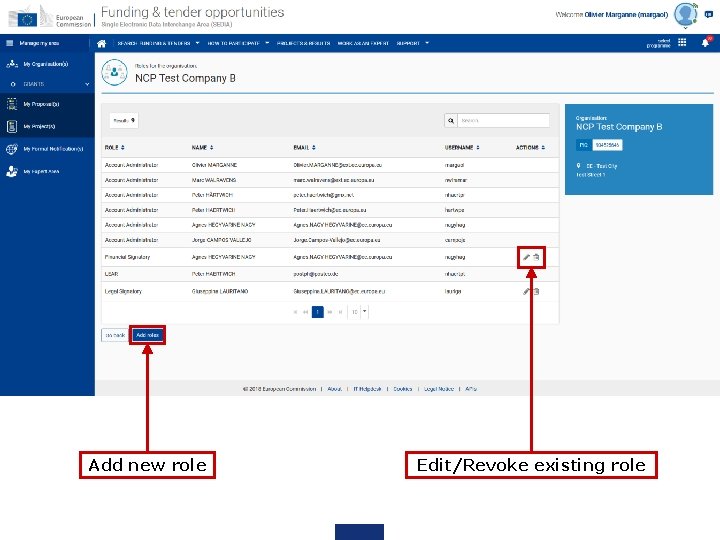Click the My Formal Notification(s) globe icon
Screen dimensions: 720x540
pyautogui.click(x=12, y=149)
